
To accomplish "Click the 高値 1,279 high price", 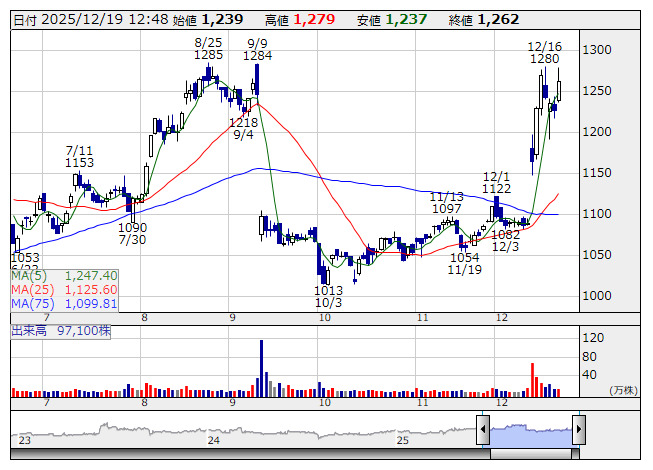I will 300,20.
